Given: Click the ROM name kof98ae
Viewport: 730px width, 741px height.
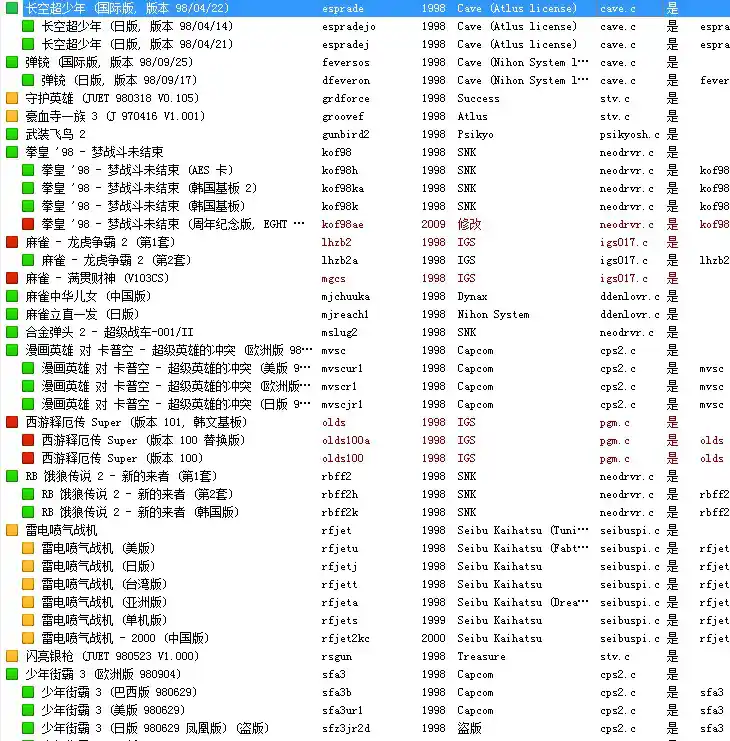Looking at the screenshot, I should click(x=342, y=225).
